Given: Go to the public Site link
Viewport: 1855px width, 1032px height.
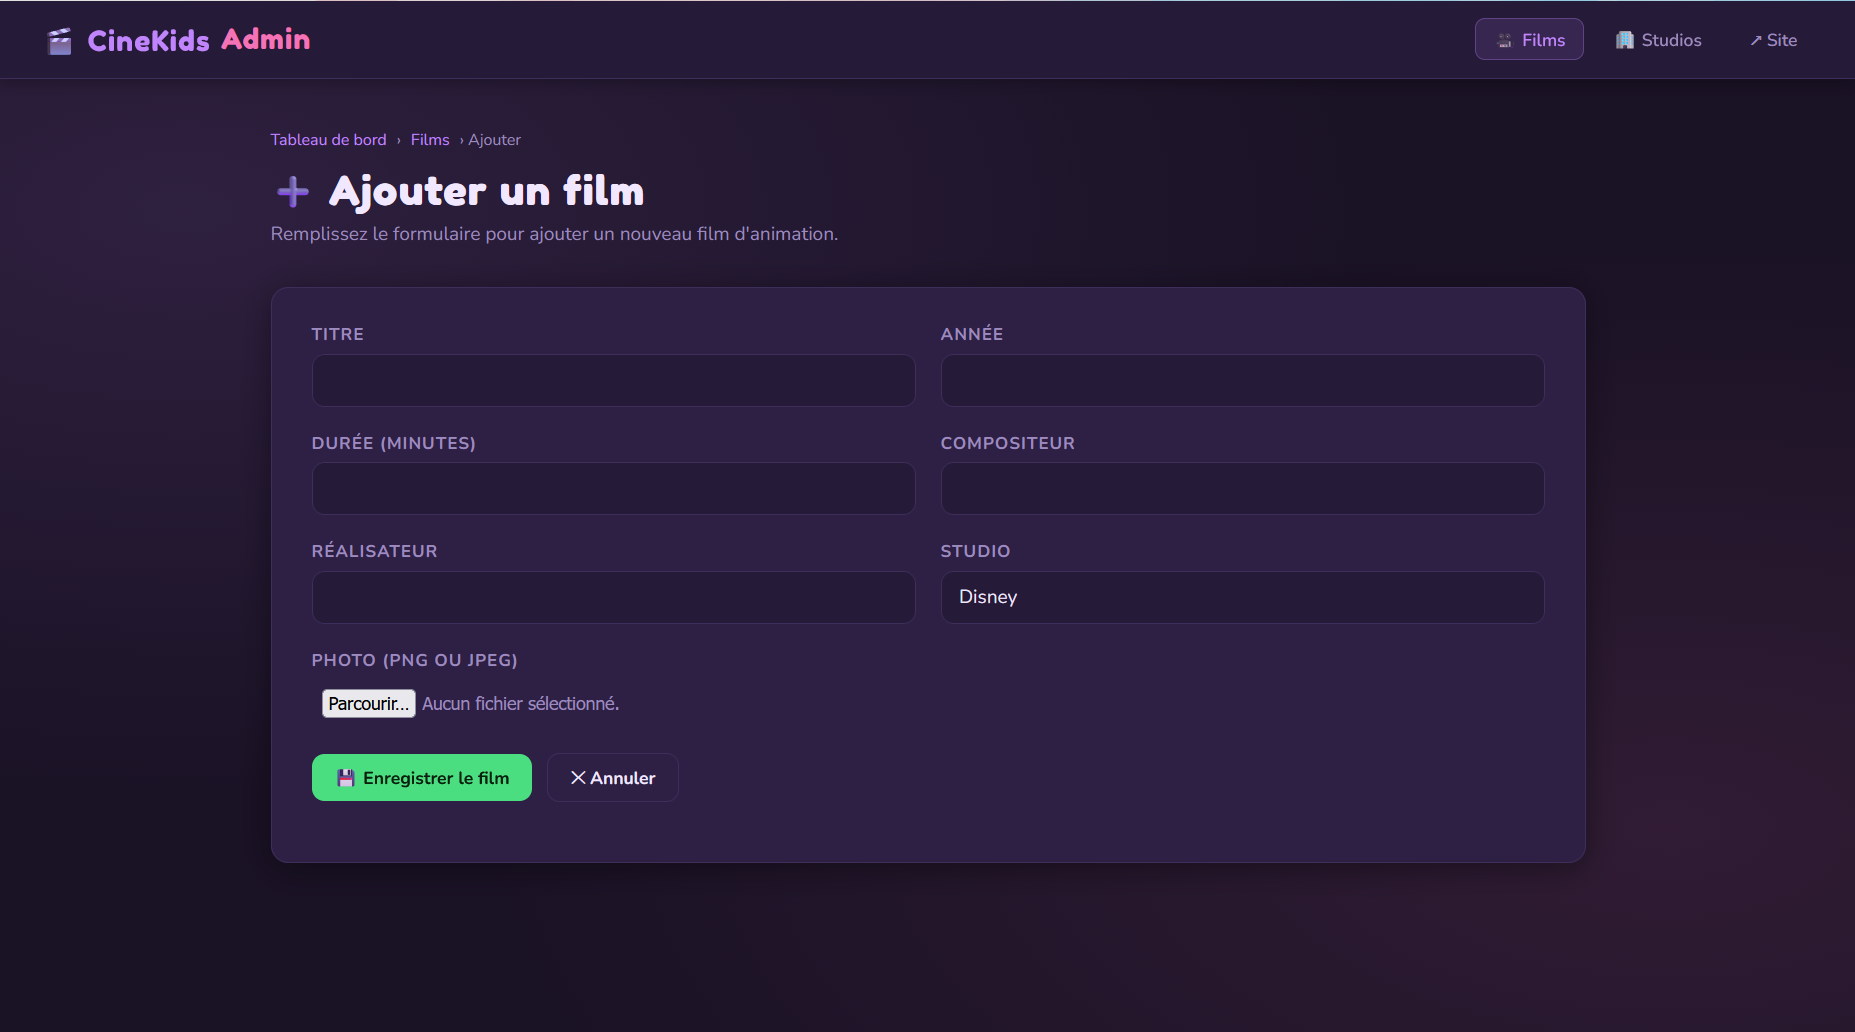Looking at the screenshot, I should tap(1773, 40).
